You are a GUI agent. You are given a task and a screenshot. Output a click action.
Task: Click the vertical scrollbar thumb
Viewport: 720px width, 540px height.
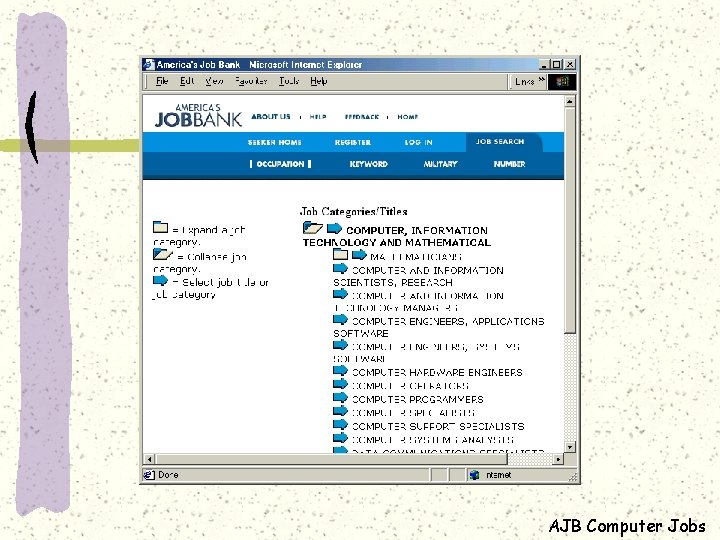(570, 220)
